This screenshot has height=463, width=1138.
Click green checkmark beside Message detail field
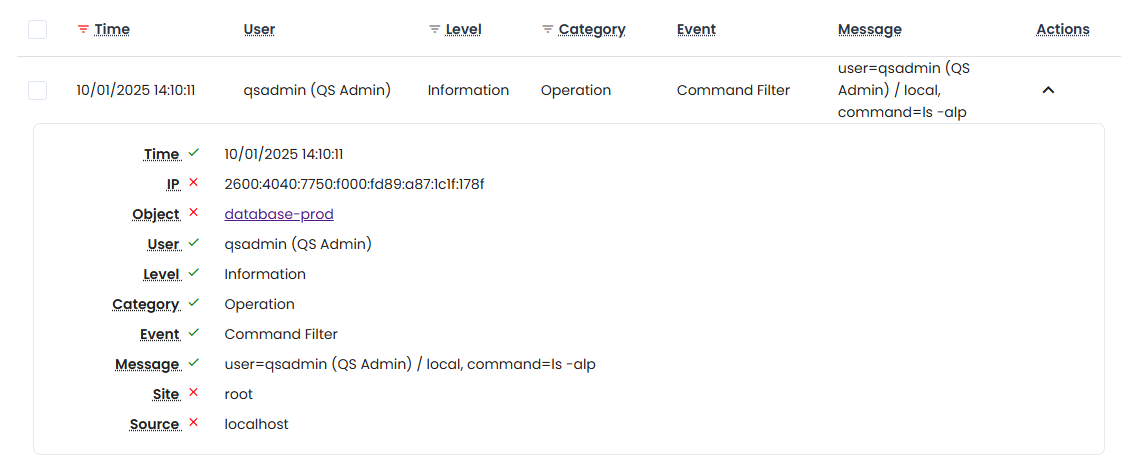(x=194, y=363)
